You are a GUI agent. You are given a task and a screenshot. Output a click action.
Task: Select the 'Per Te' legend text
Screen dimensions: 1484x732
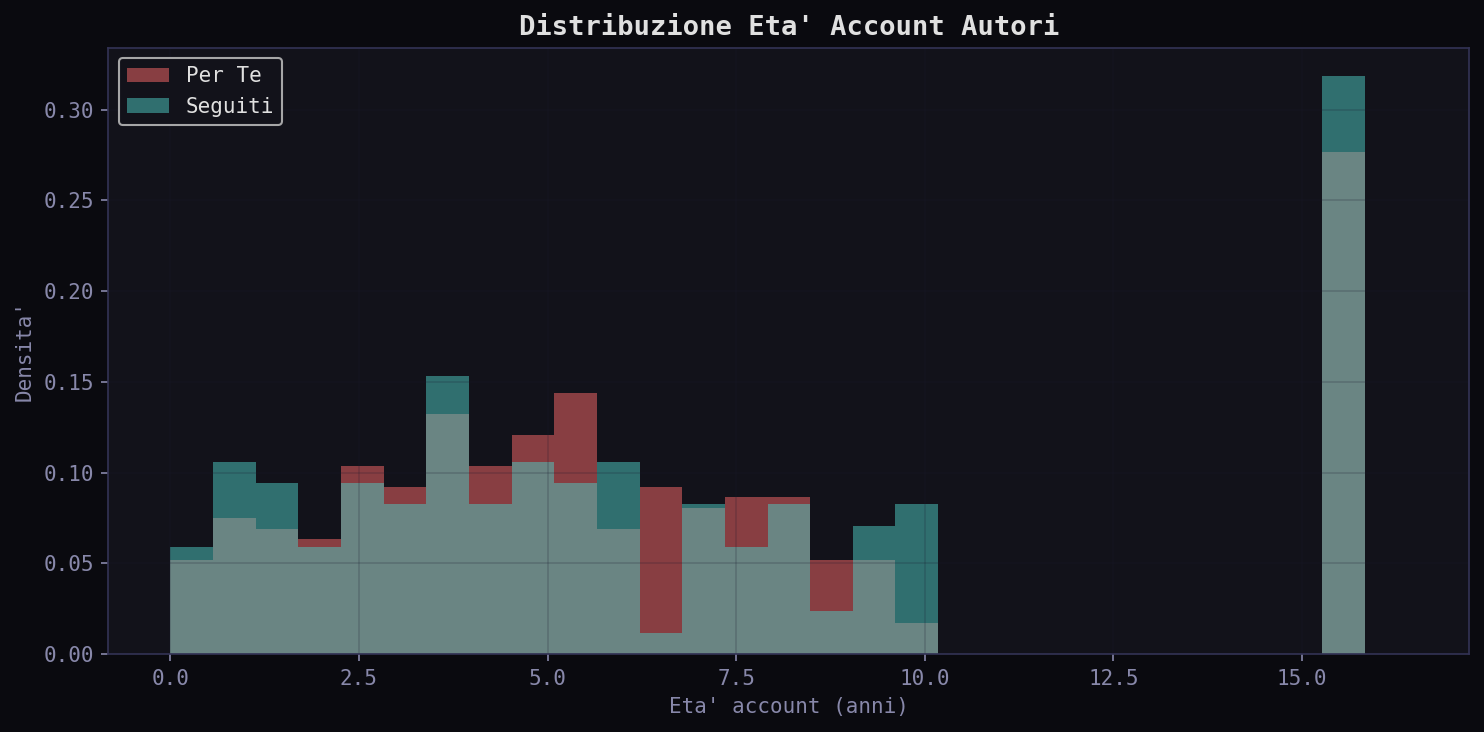(x=223, y=76)
